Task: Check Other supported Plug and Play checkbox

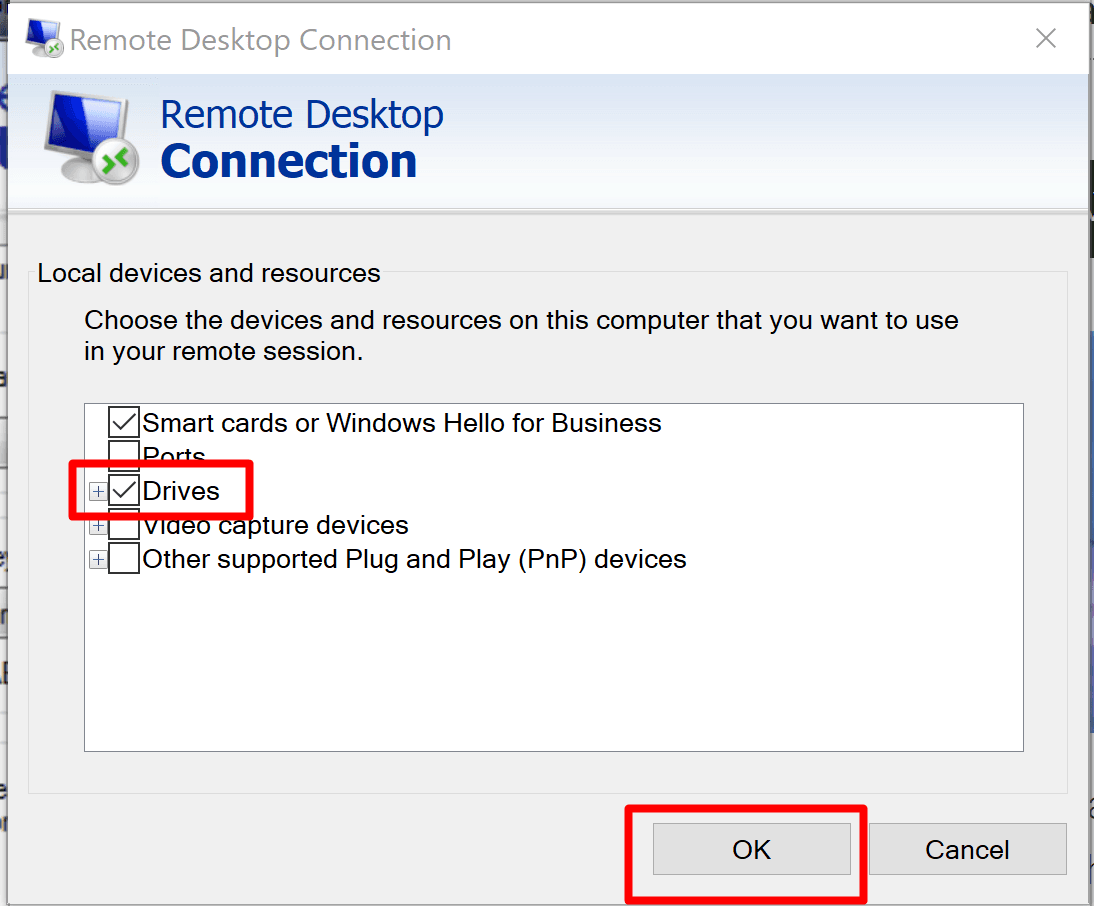Action: pyautogui.click(x=124, y=559)
